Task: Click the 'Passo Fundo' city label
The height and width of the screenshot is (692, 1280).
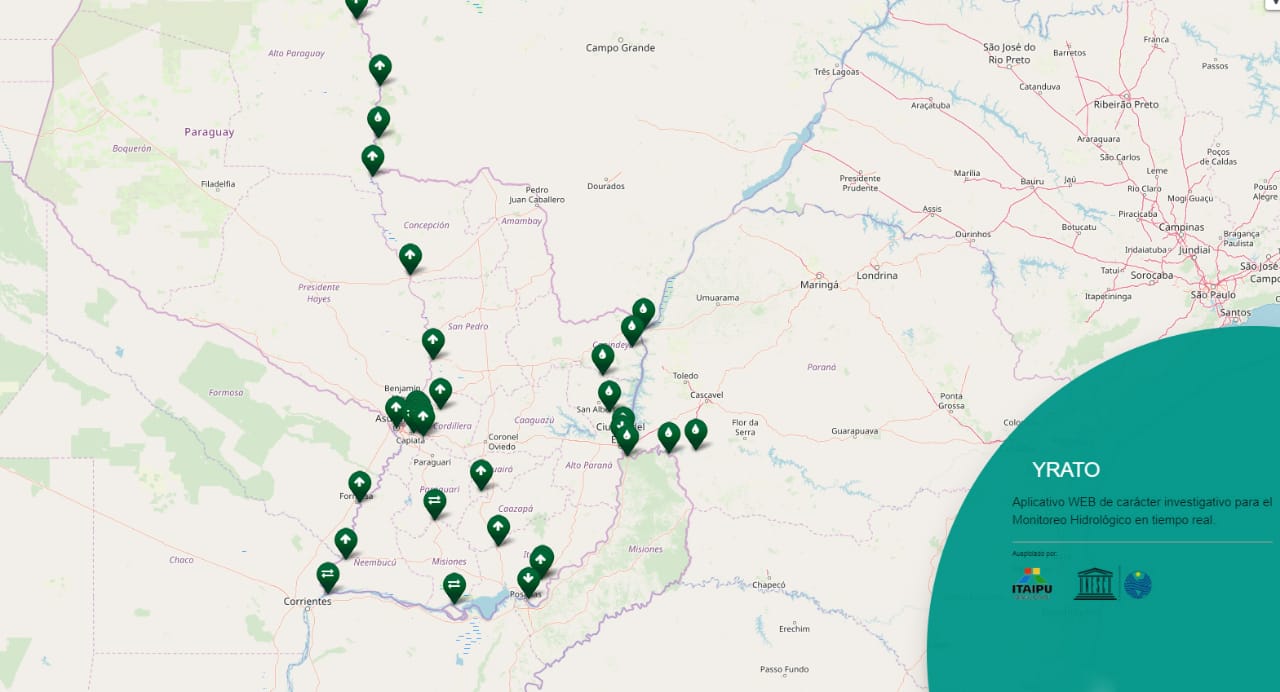Action: tap(785, 669)
